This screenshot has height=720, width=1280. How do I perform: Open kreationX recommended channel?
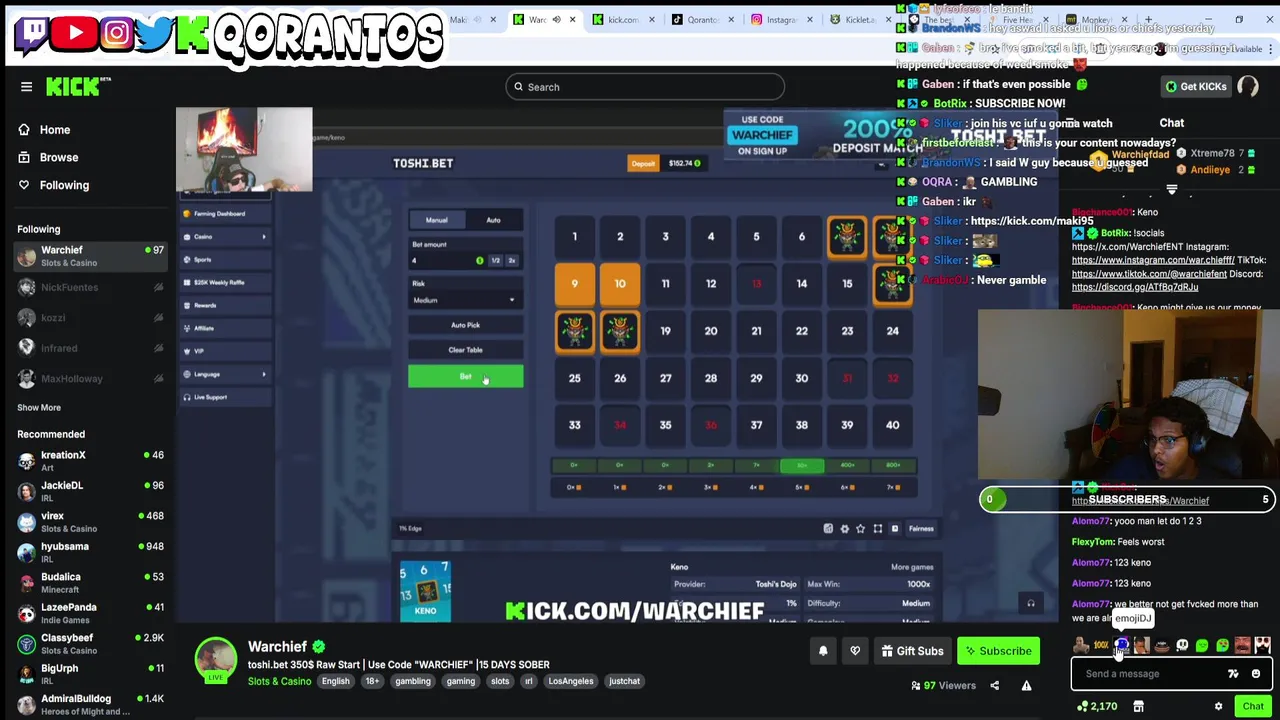88,460
